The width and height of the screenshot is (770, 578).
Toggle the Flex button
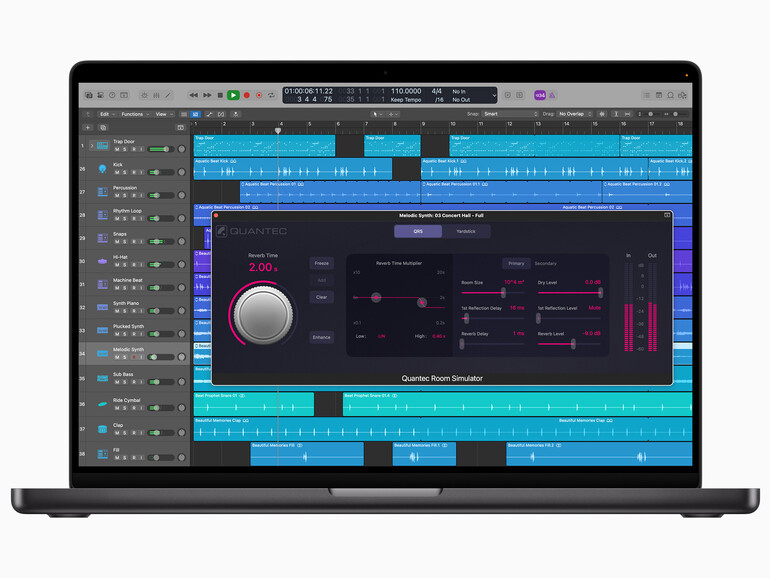coord(221,114)
